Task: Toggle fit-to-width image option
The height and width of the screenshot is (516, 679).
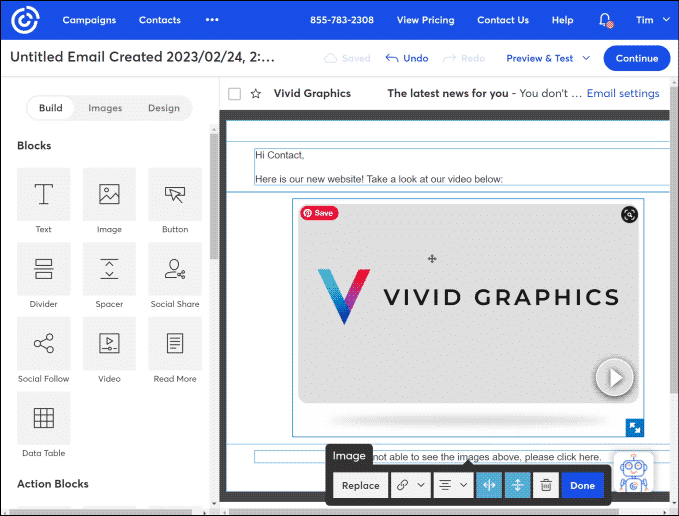Action: (489, 485)
